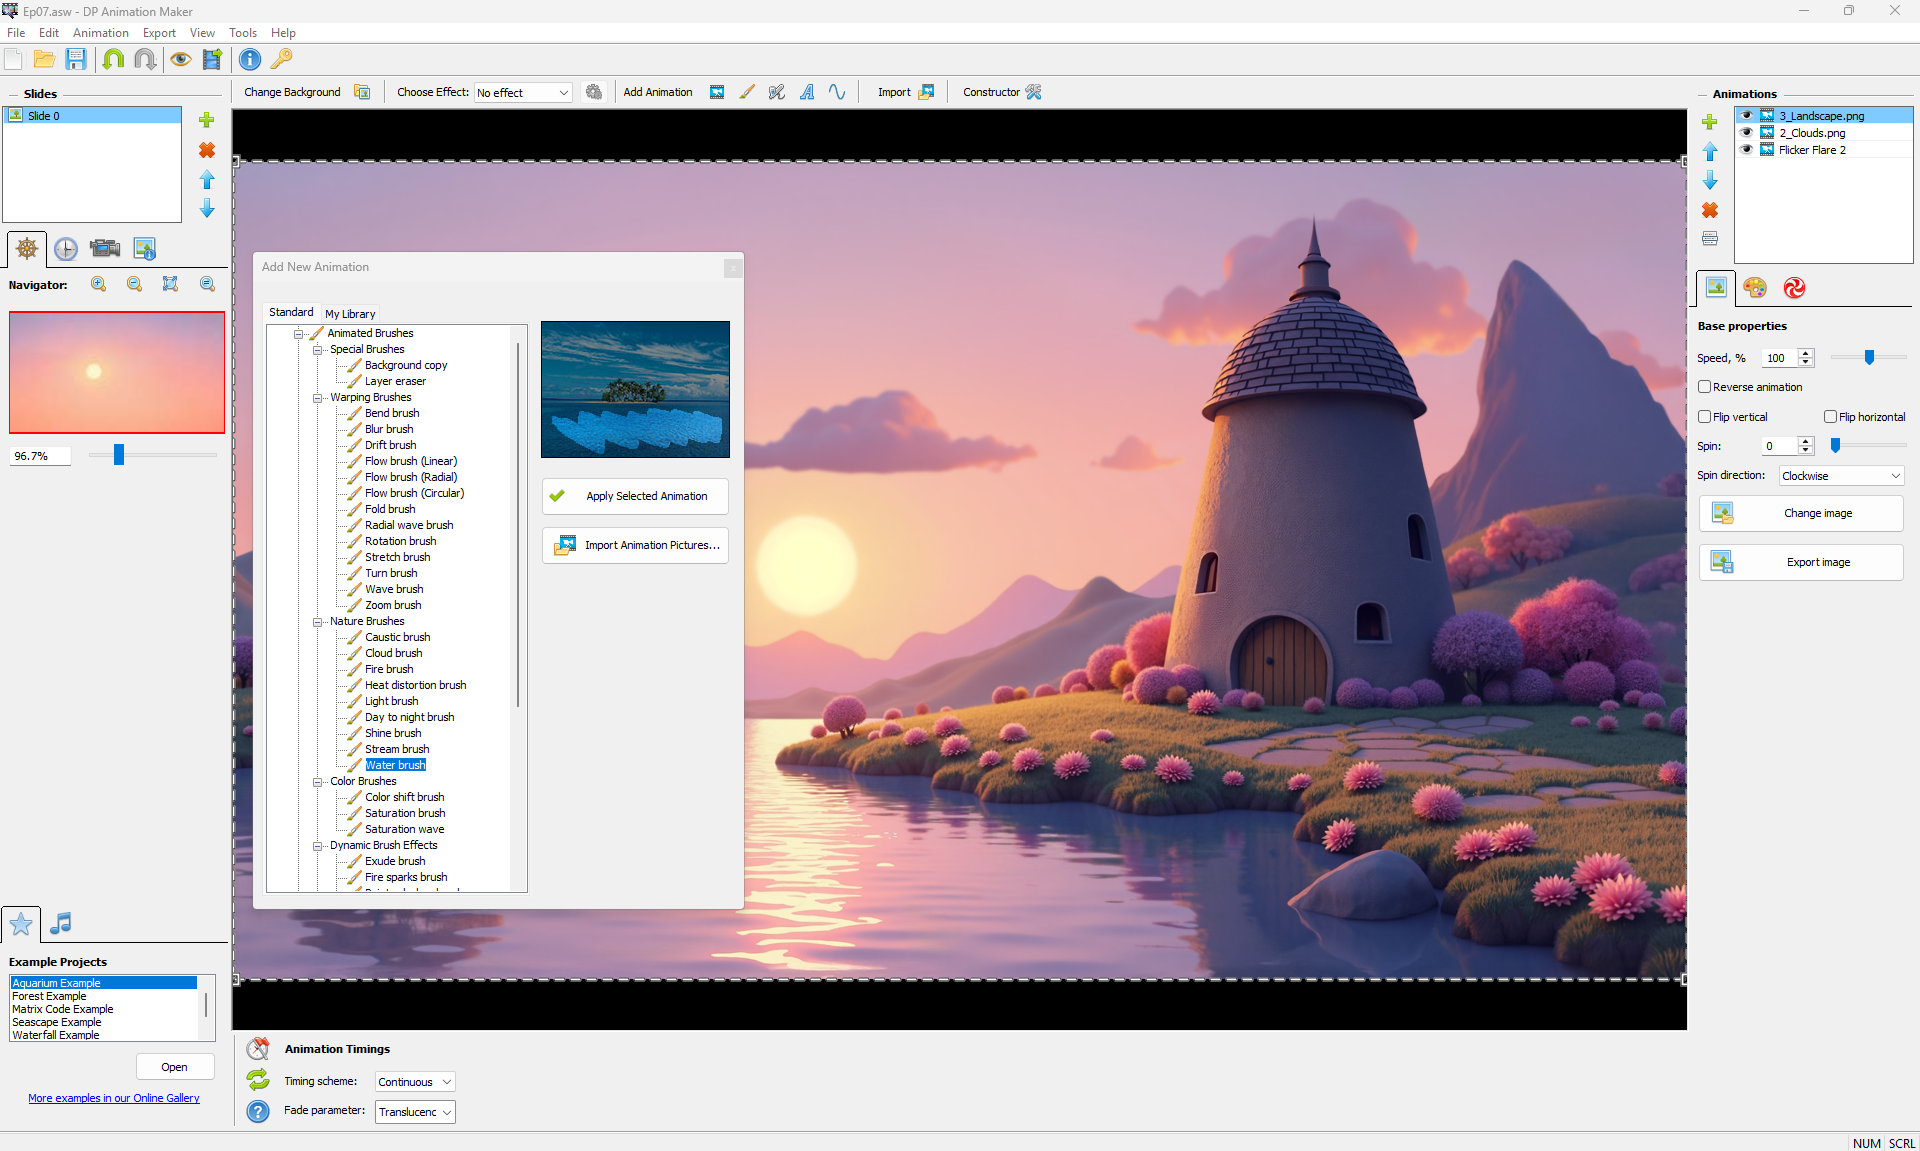This screenshot has height=1151, width=1920.
Task: Click the Preview eye toolbar icon
Action: point(180,60)
